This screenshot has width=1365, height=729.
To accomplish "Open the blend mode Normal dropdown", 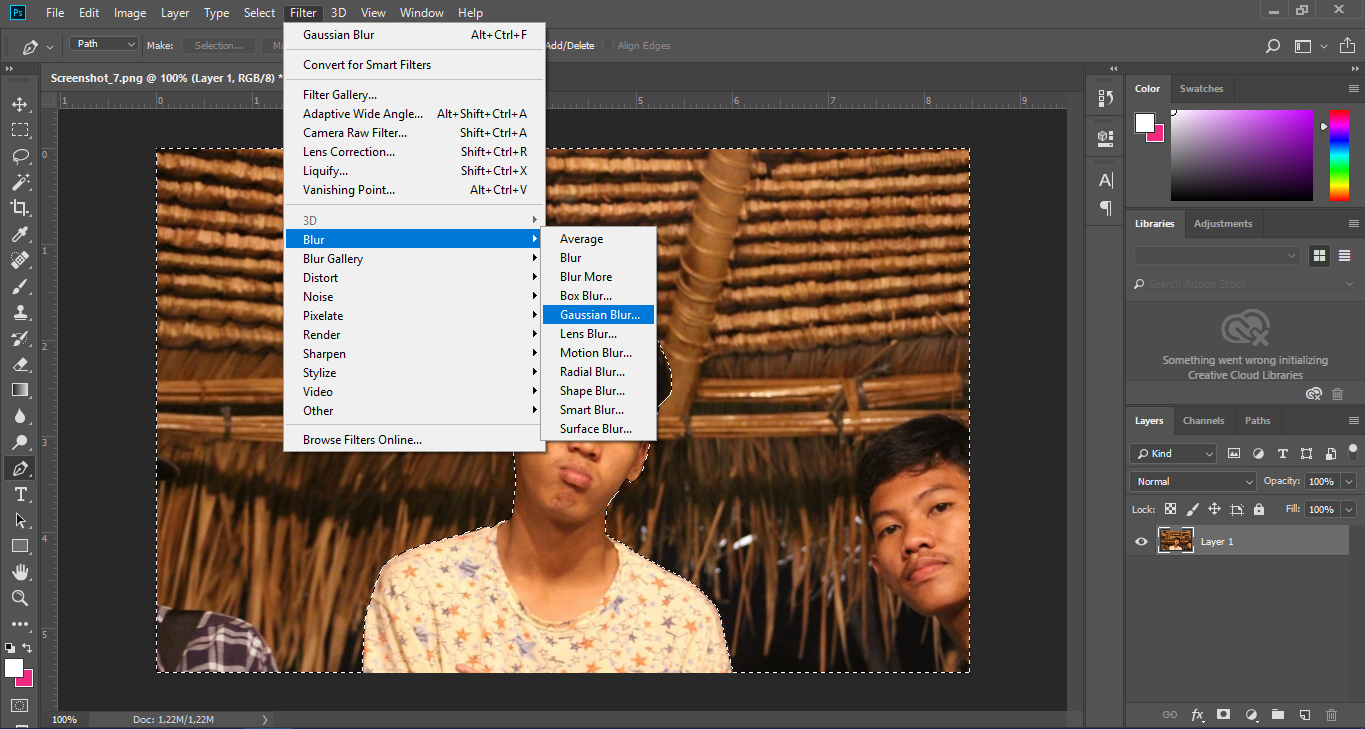I will pyautogui.click(x=1193, y=482).
